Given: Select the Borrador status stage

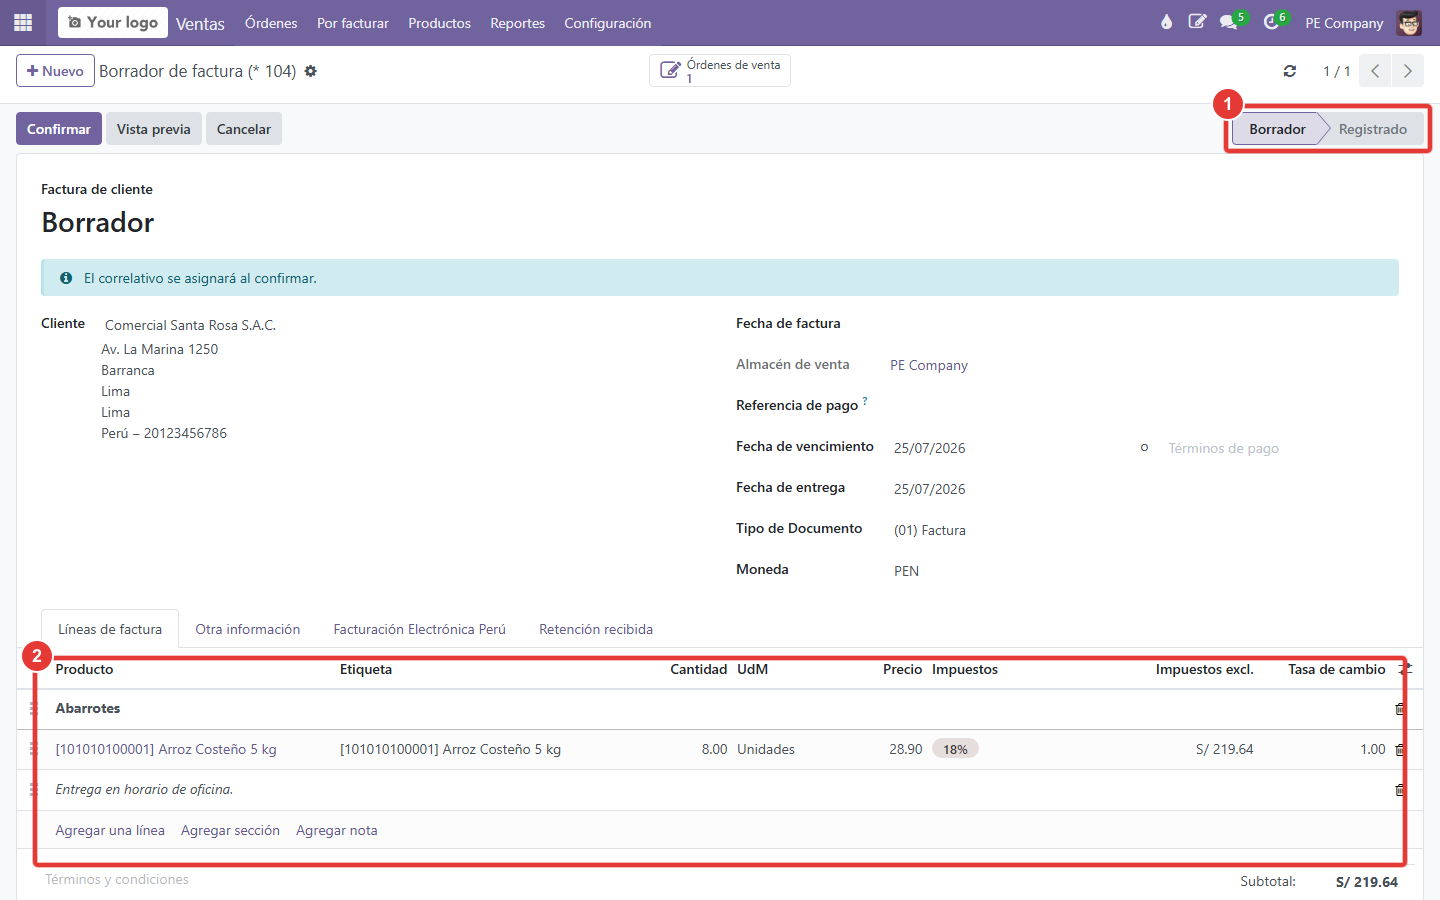Looking at the screenshot, I should click(1277, 129).
